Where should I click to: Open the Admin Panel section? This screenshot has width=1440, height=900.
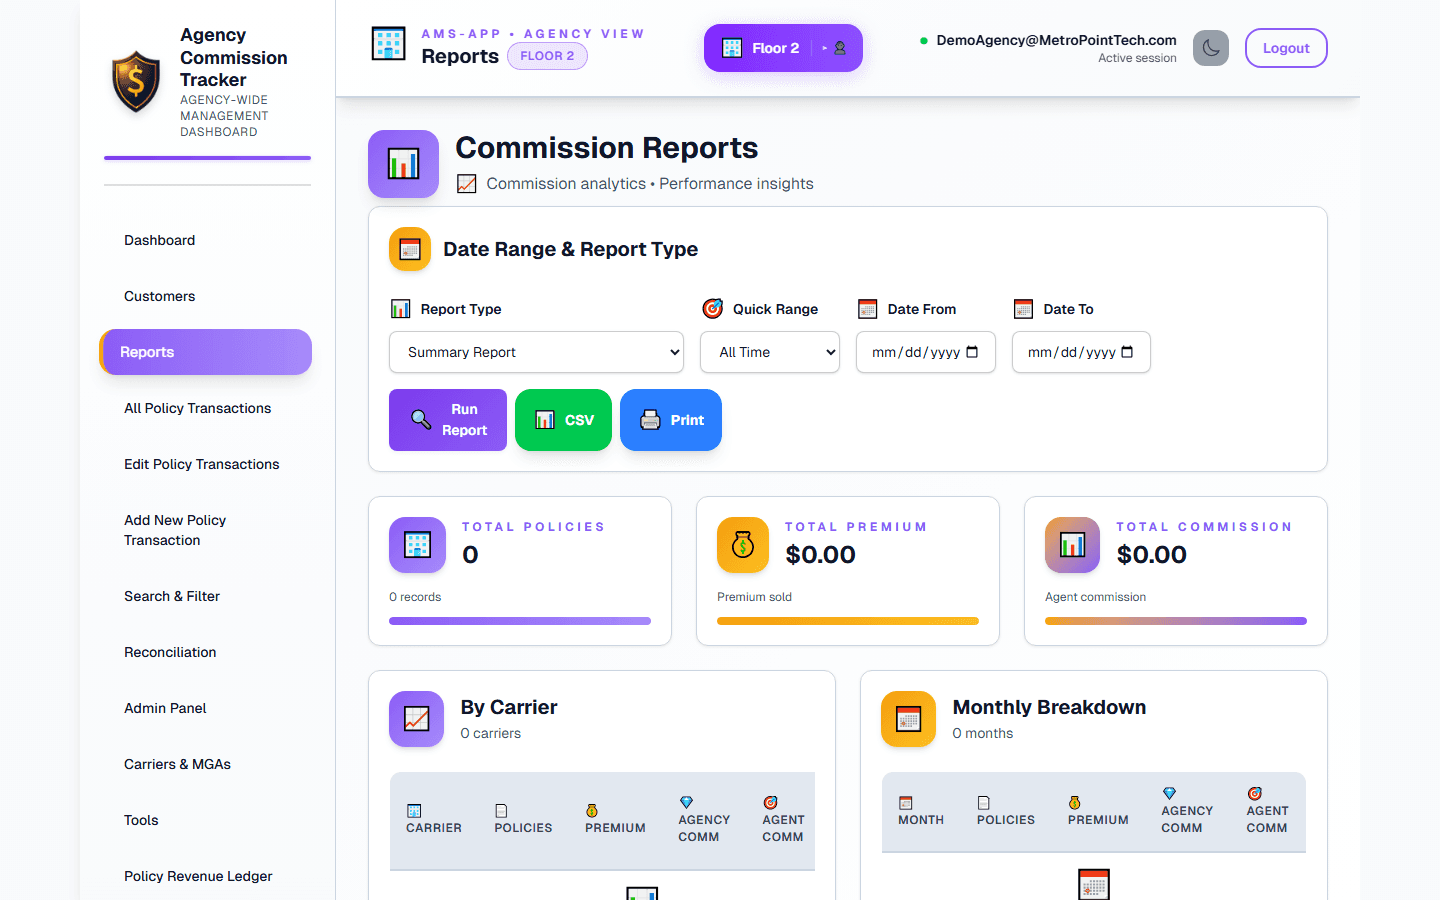[165, 708]
